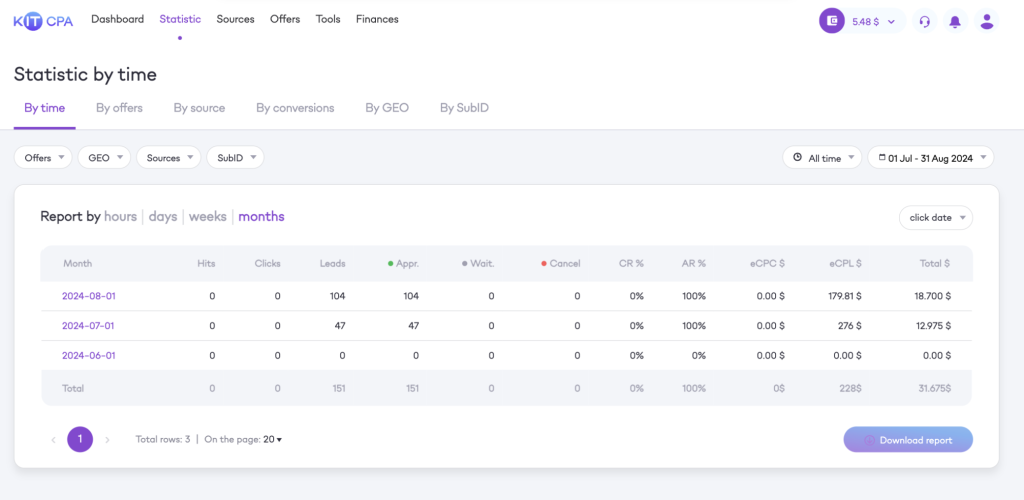Go to next page arrow in pagination
Screen dimensions: 1024x500
(108, 440)
